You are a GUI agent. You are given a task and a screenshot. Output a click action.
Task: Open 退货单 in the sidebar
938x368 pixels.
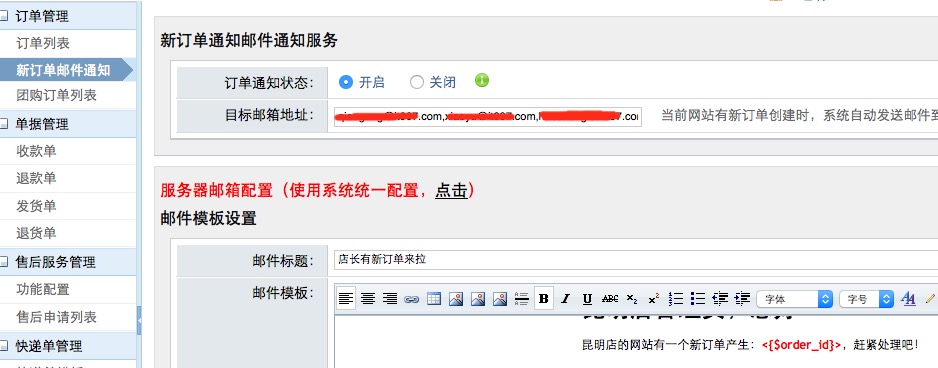click(x=36, y=233)
